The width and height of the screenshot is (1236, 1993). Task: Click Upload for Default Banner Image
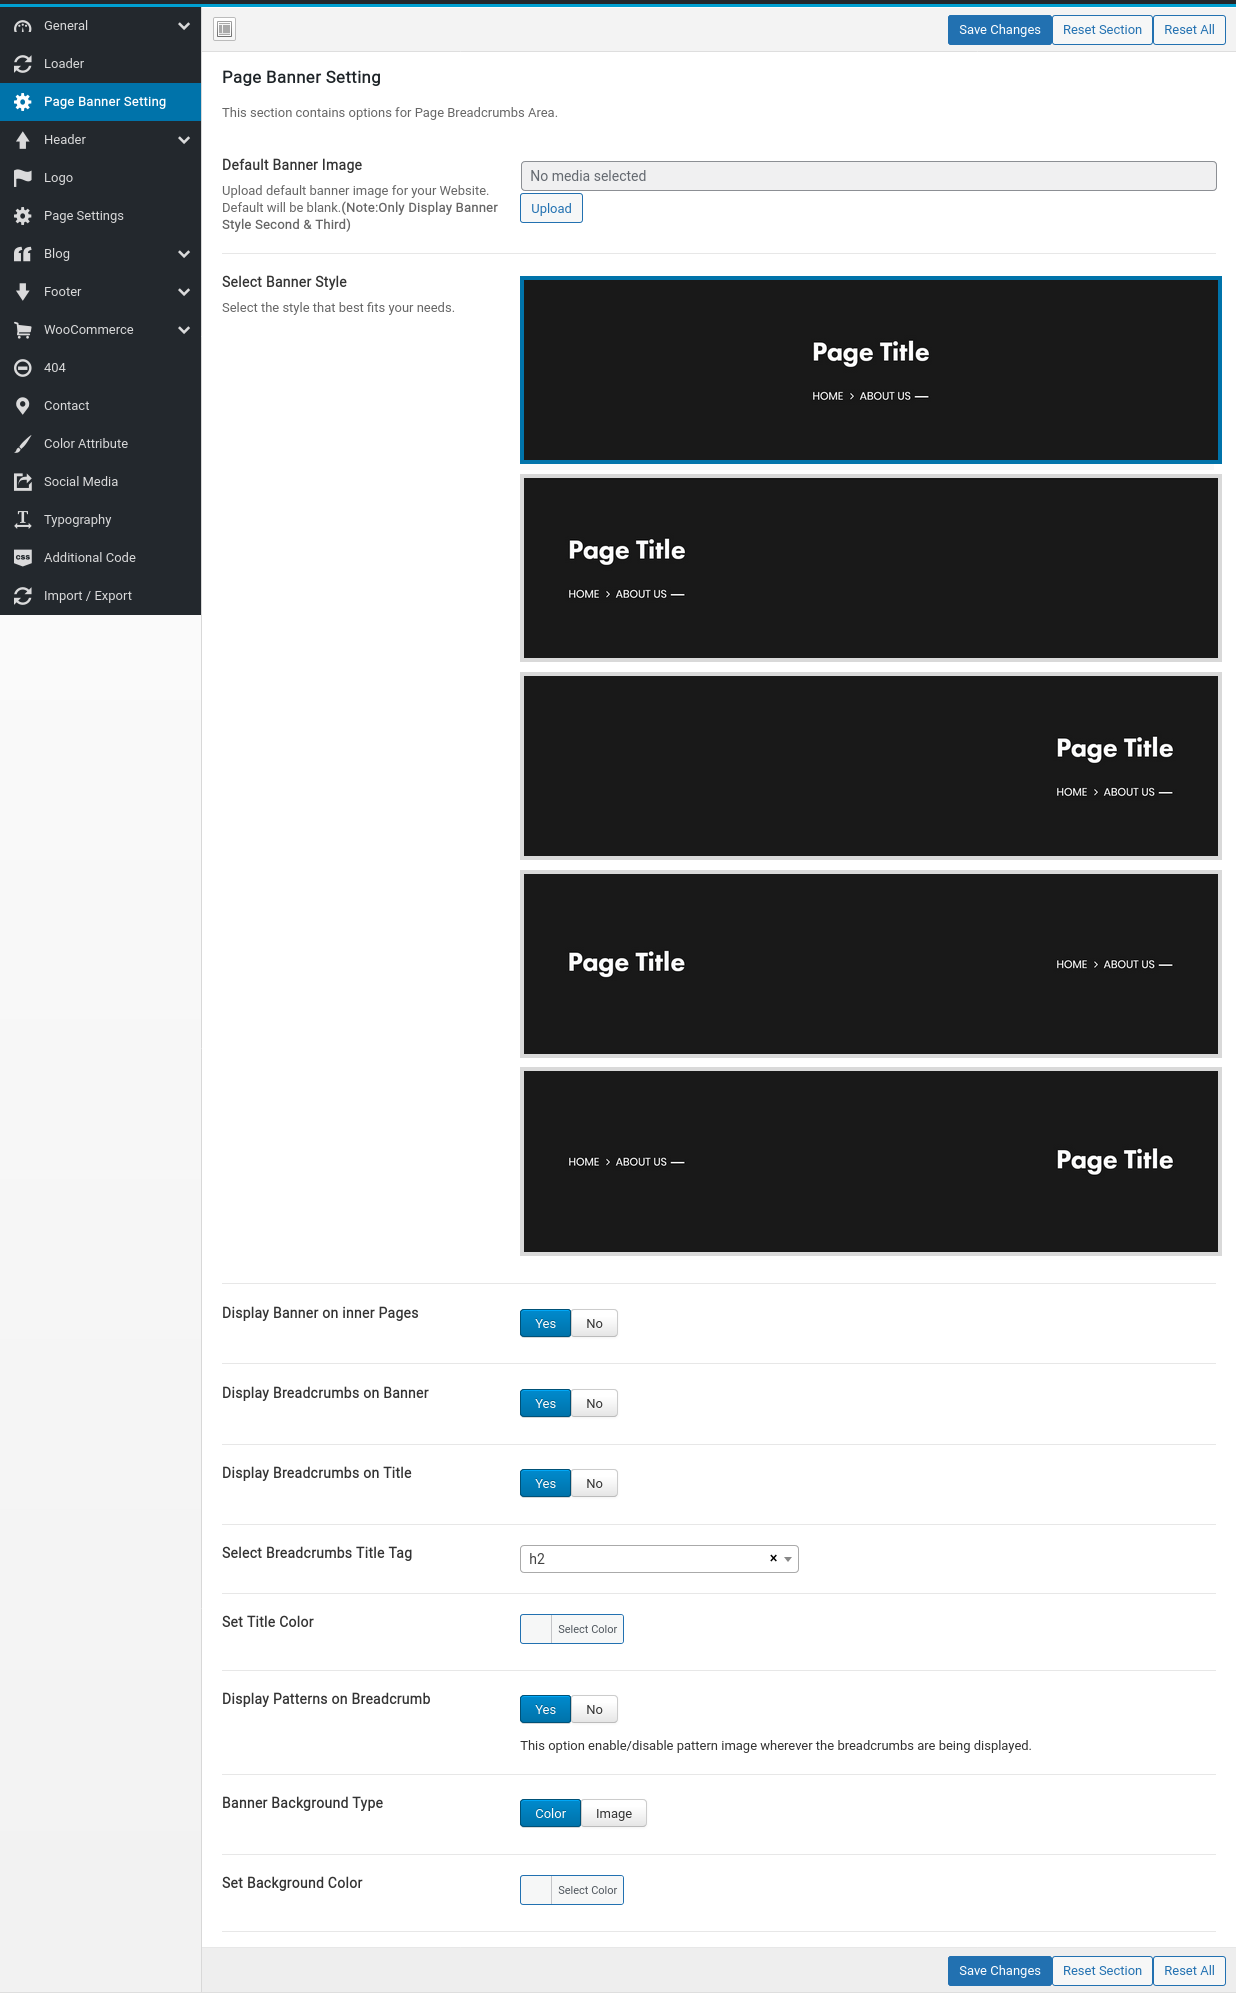(x=551, y=208)
